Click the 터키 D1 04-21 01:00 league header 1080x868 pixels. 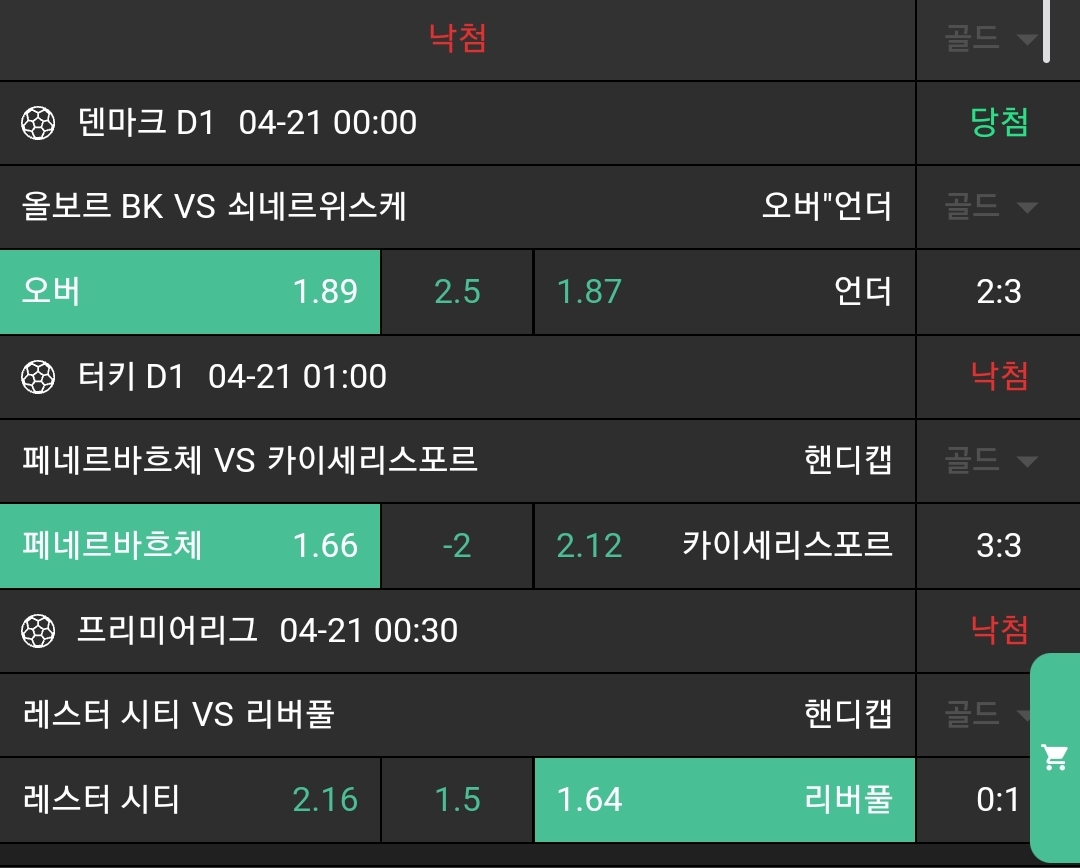(232, 377)
